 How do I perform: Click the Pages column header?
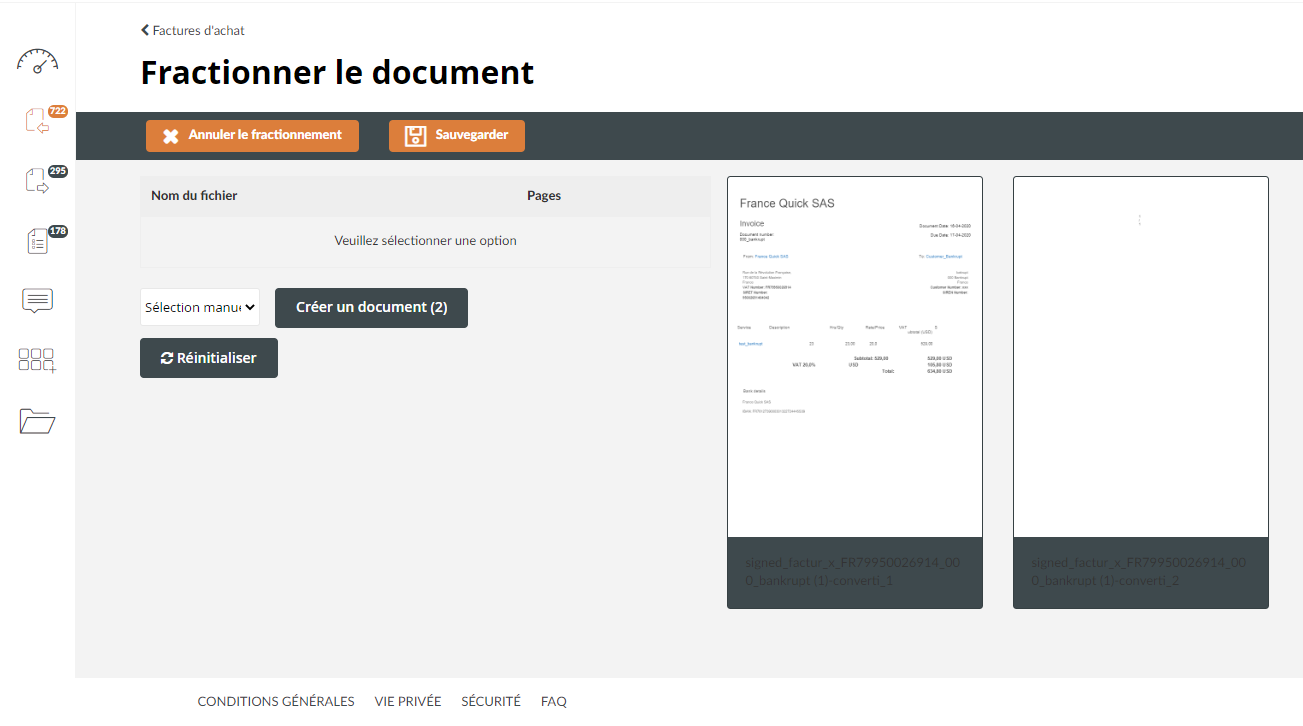click(x=544, y=196)
